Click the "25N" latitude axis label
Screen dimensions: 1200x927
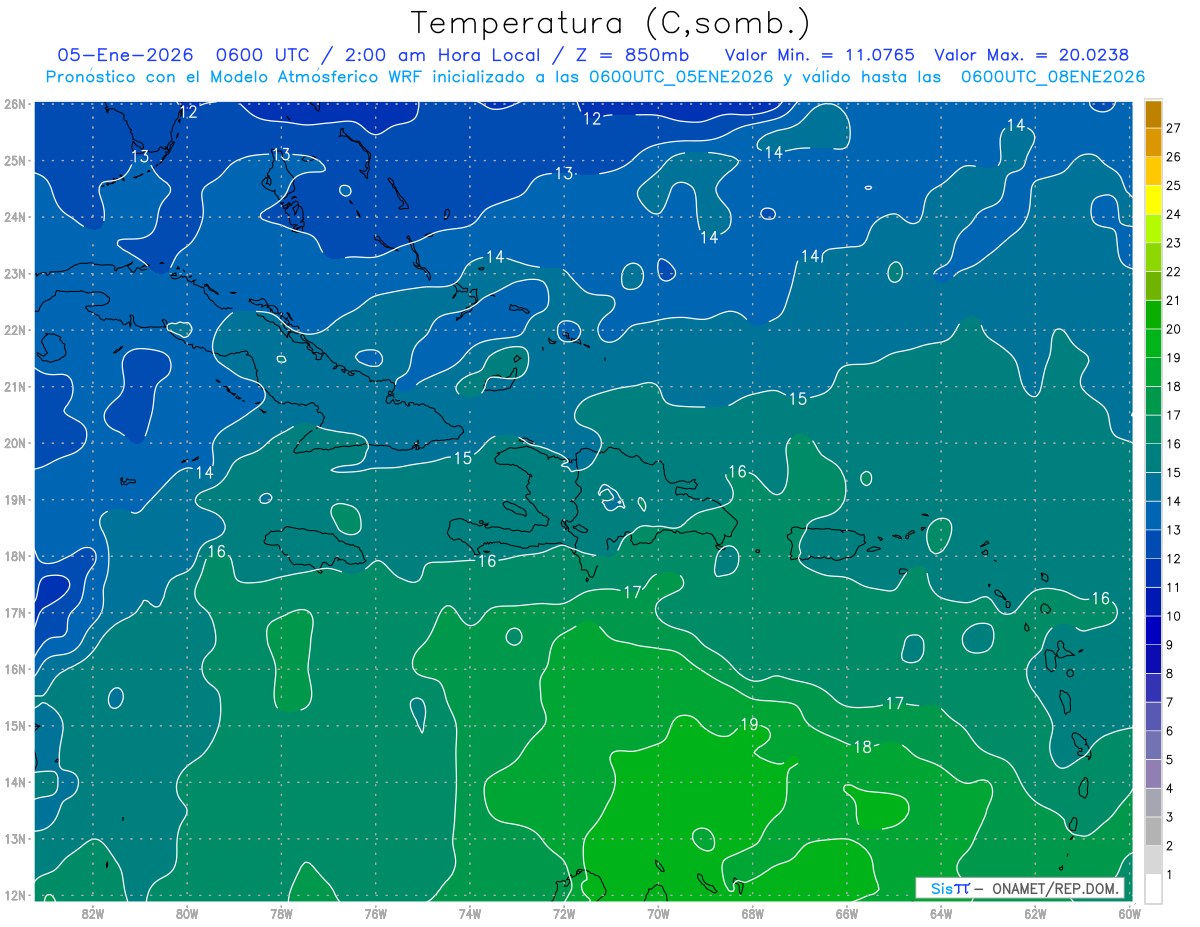click(x=15, y=160)
